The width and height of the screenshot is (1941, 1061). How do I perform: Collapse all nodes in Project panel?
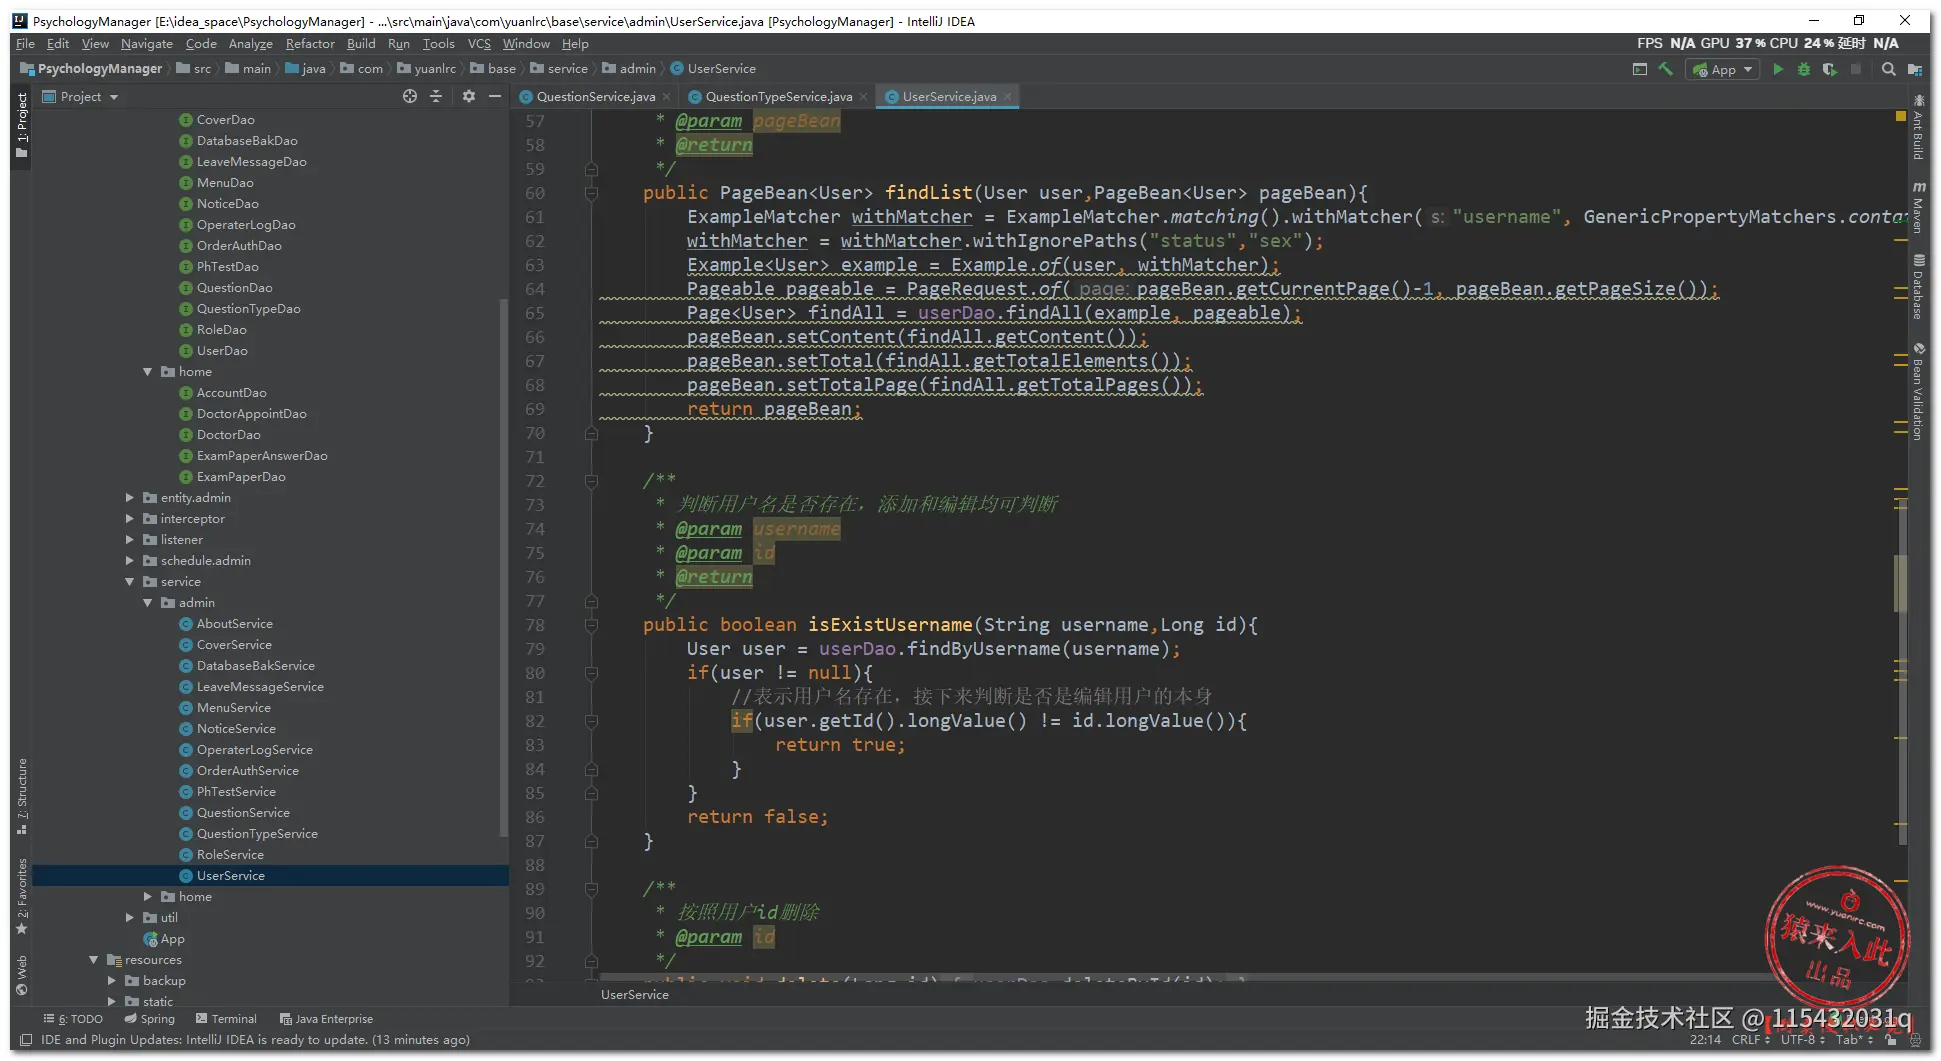click(436, 96)
